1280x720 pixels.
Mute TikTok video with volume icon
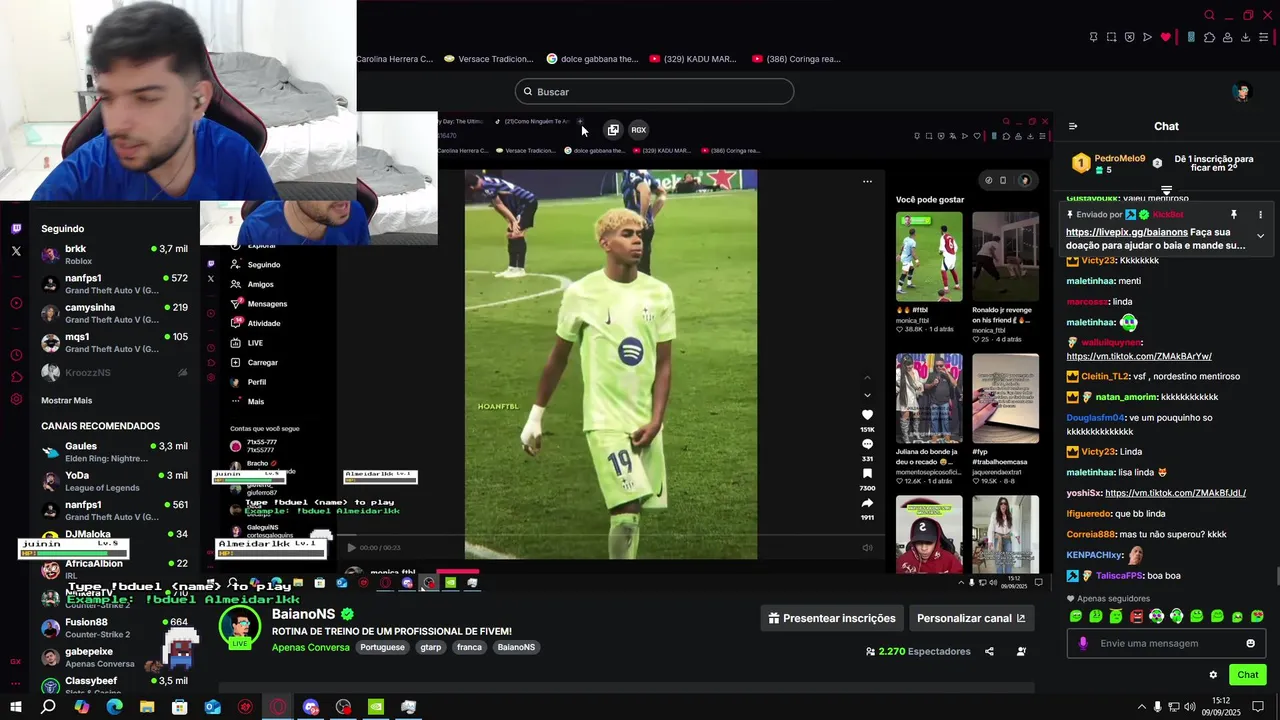(x=867, y=547)
